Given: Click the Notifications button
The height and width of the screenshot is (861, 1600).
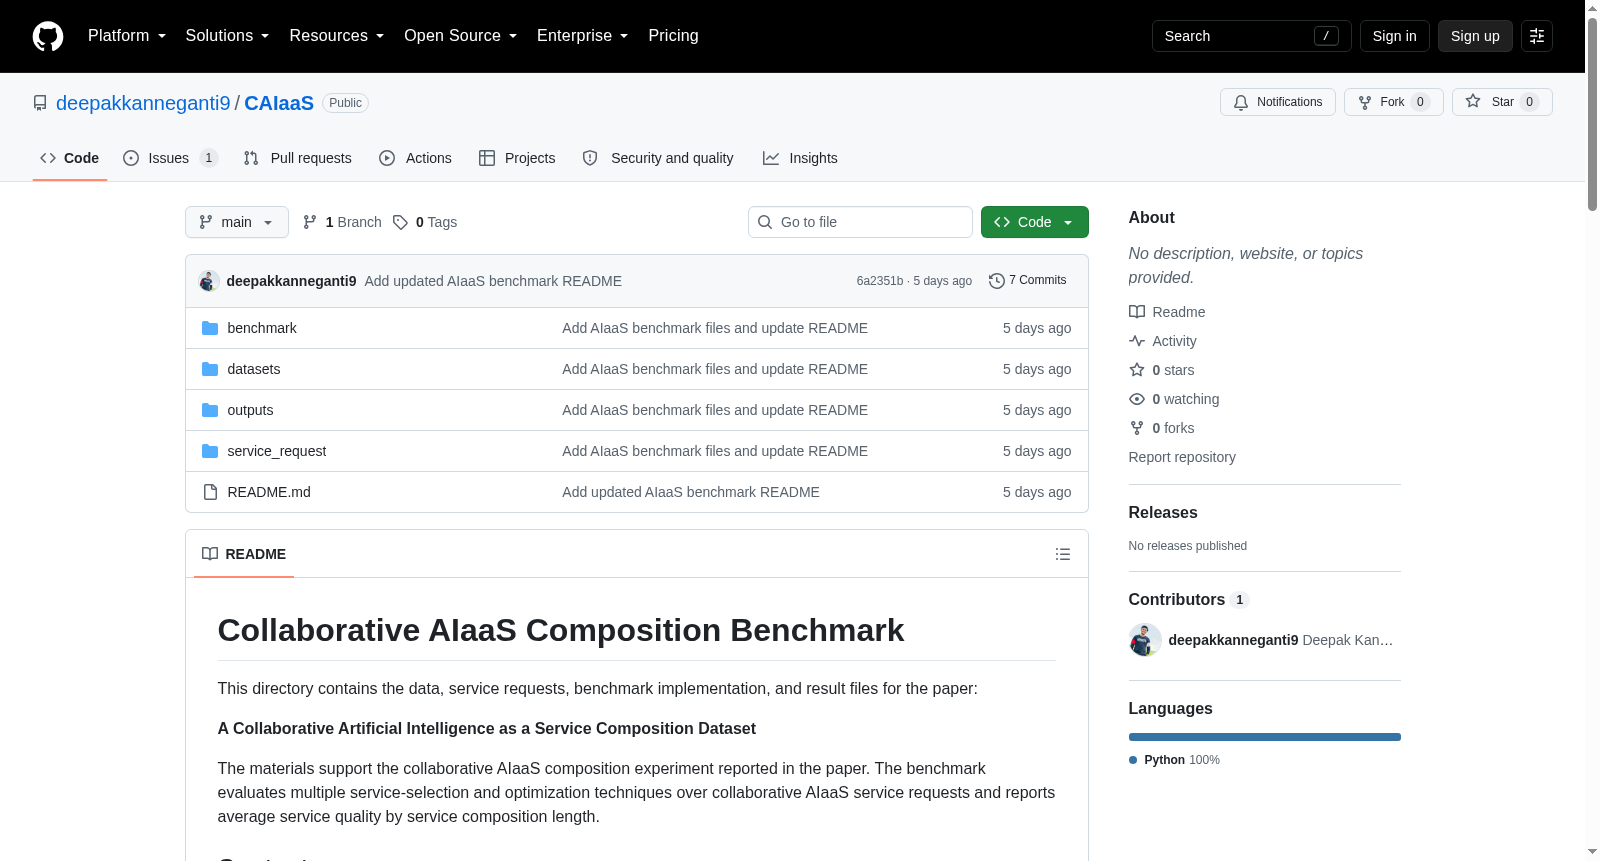Looking at the screenshot, I should pos(1278,102).
